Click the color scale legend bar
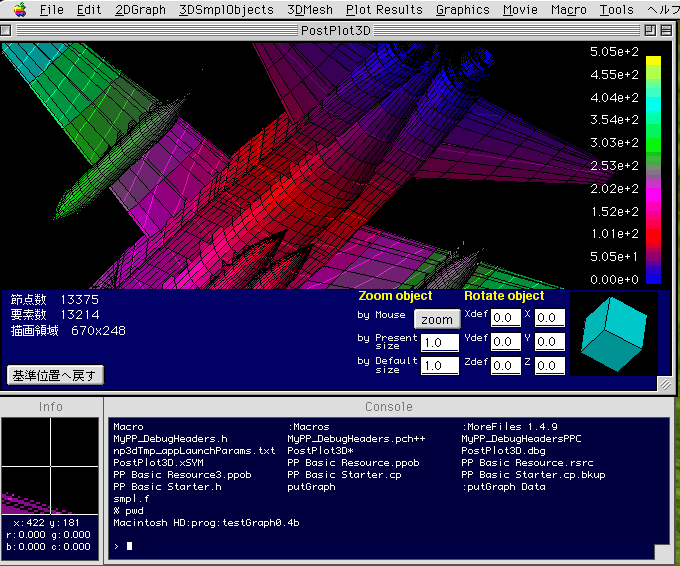 tap(653, 170)
